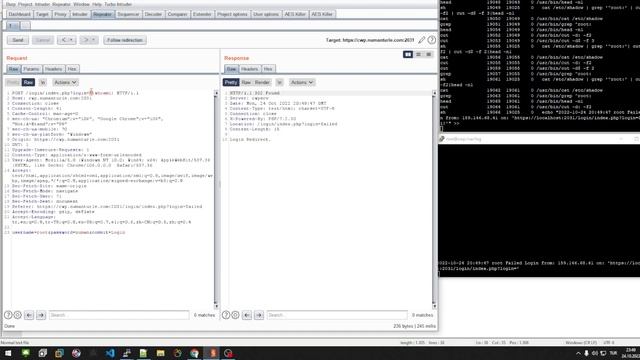Screen dimensions: 640x360
Task: Toggle Render view in Response viewer
Action: coord(262,82)
